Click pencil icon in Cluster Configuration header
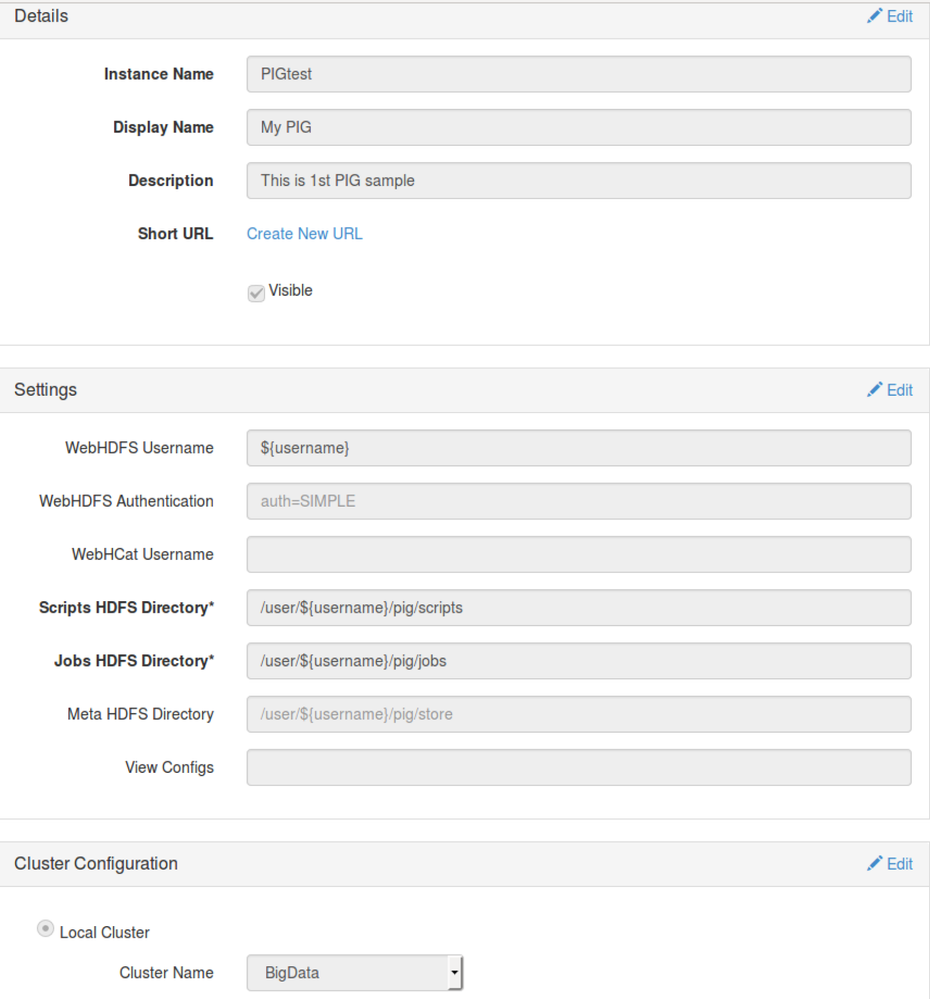Screen dimensions: 930x999 pos(875,863)
